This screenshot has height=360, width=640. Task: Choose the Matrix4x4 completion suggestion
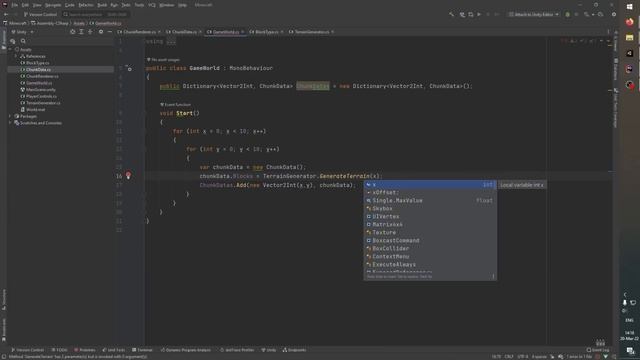(x=430, y=224)
